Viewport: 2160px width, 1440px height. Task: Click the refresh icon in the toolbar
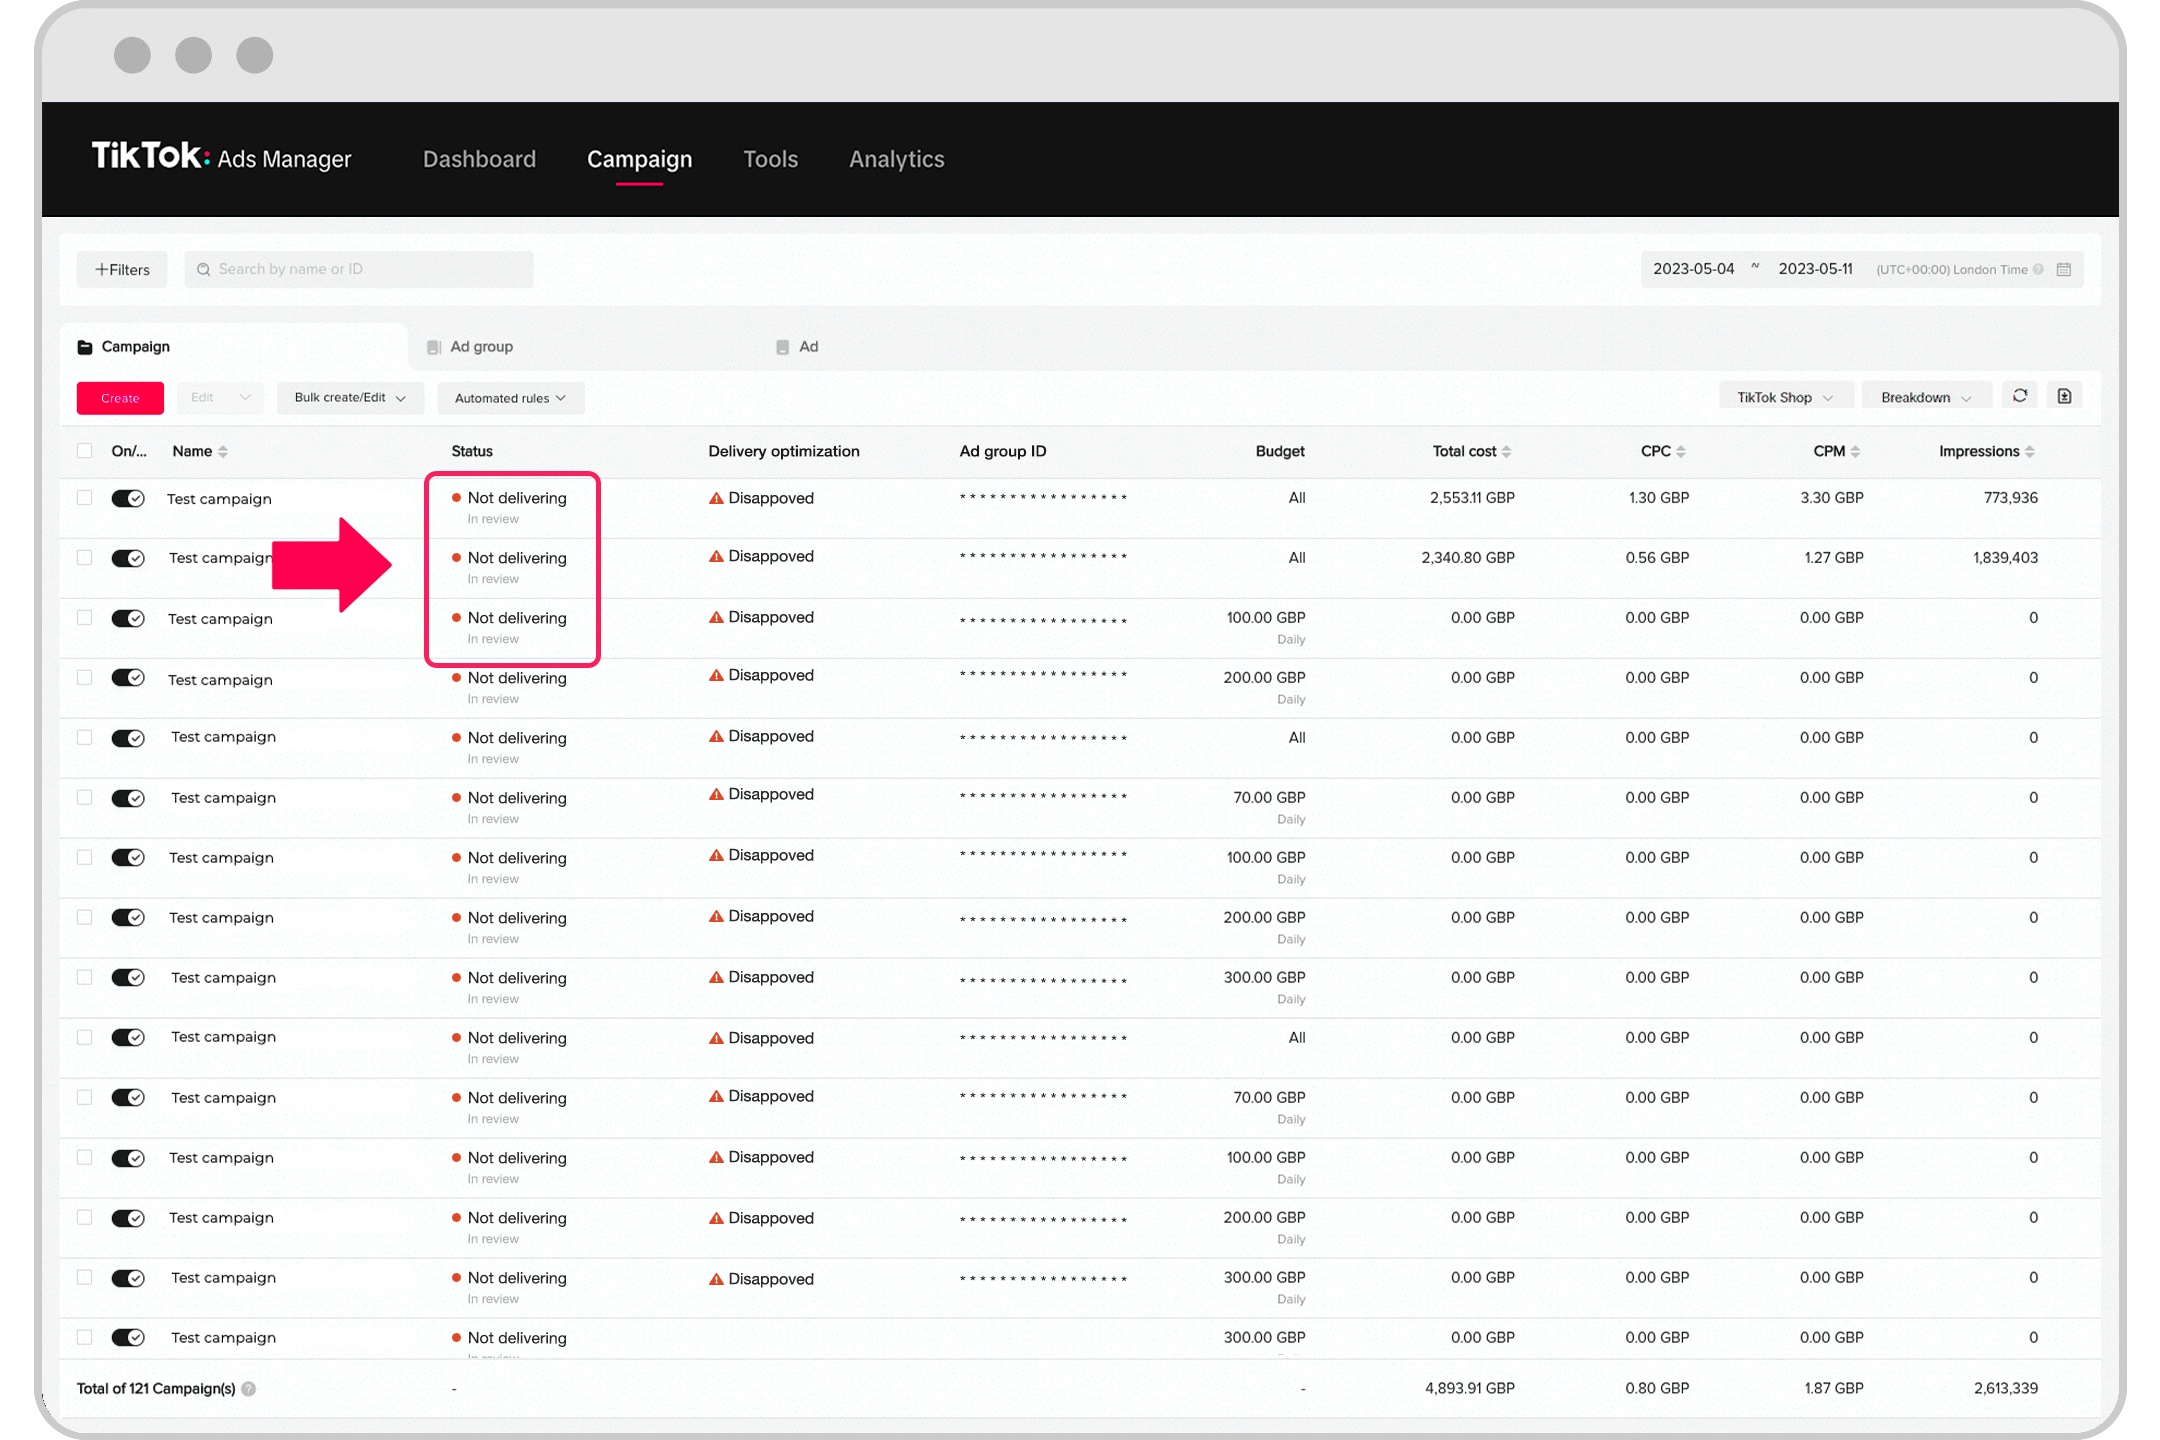2020,397
